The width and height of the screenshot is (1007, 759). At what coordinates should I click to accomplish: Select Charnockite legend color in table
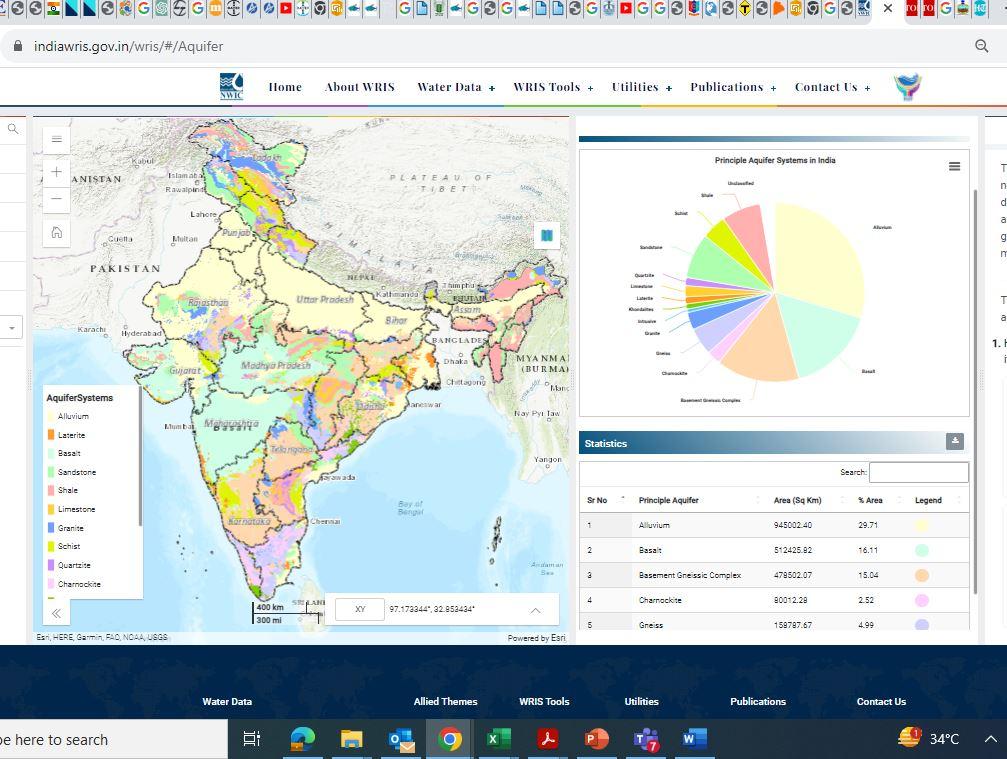click(922, 600)
